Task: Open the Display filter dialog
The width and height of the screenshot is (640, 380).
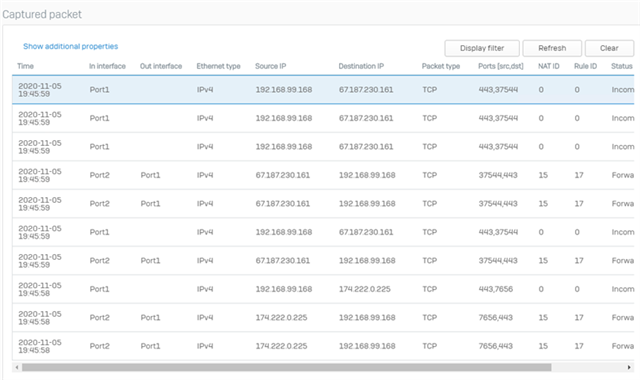Action: click(482, 48)
